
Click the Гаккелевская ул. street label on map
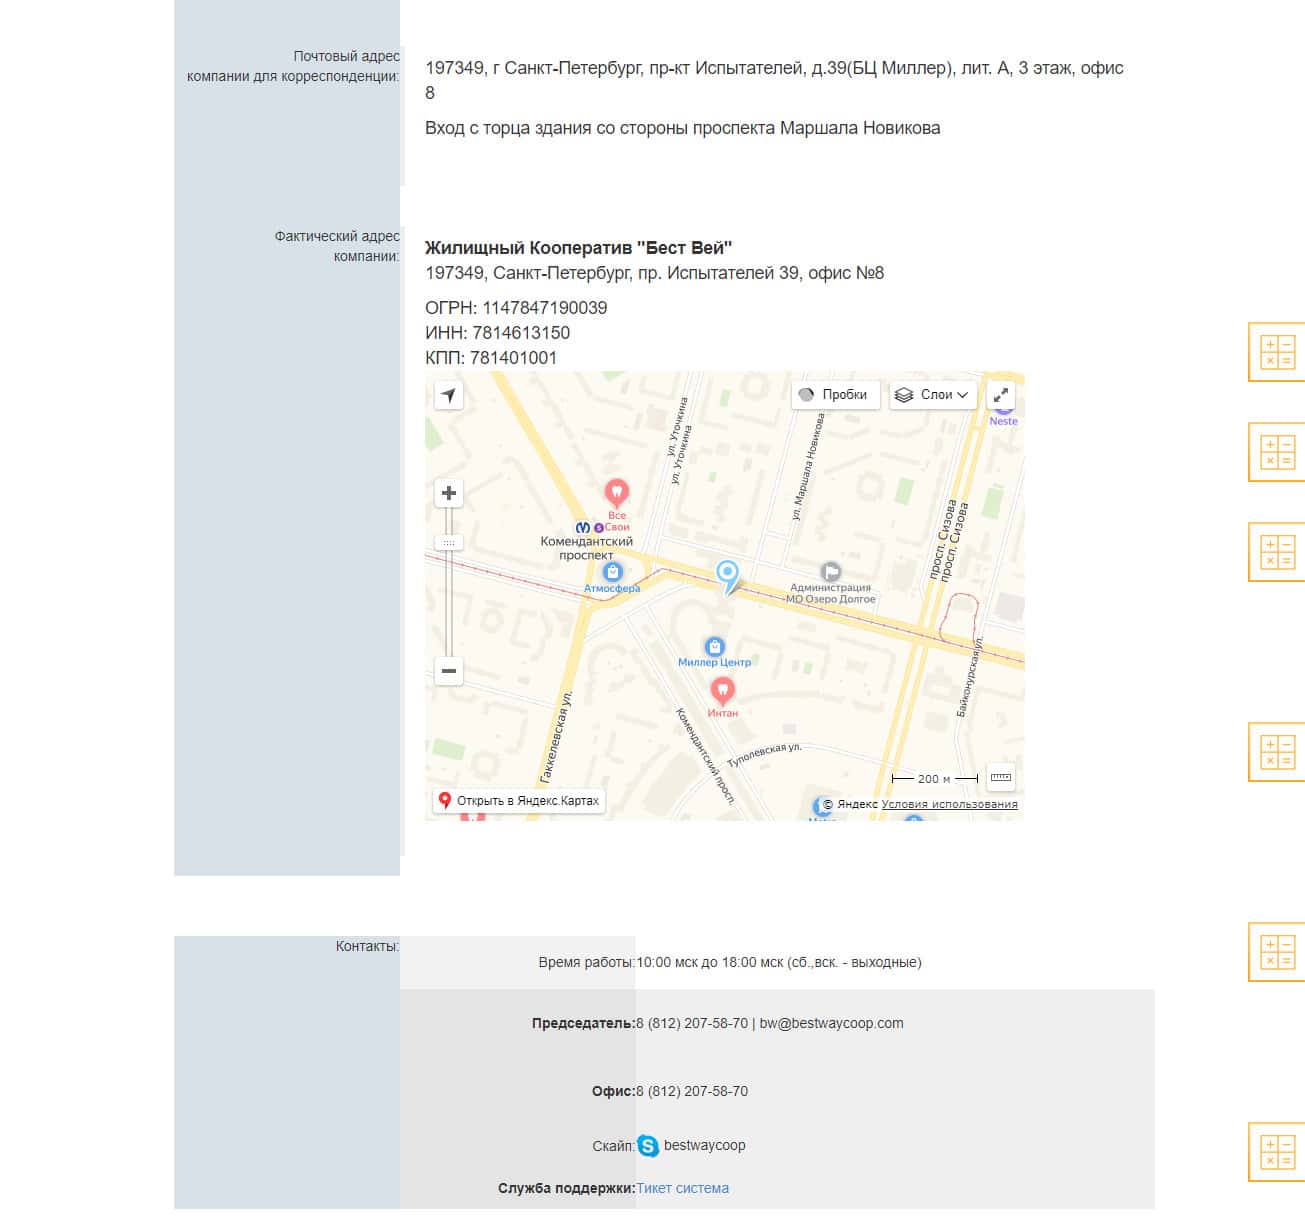pyautogui.click(x=556, y=736)
